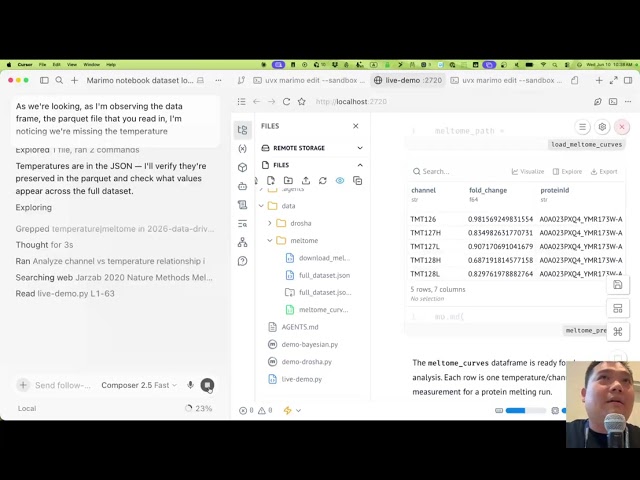The image size is (640, 480).
Task: Open the command palette button
Action: 618,332
